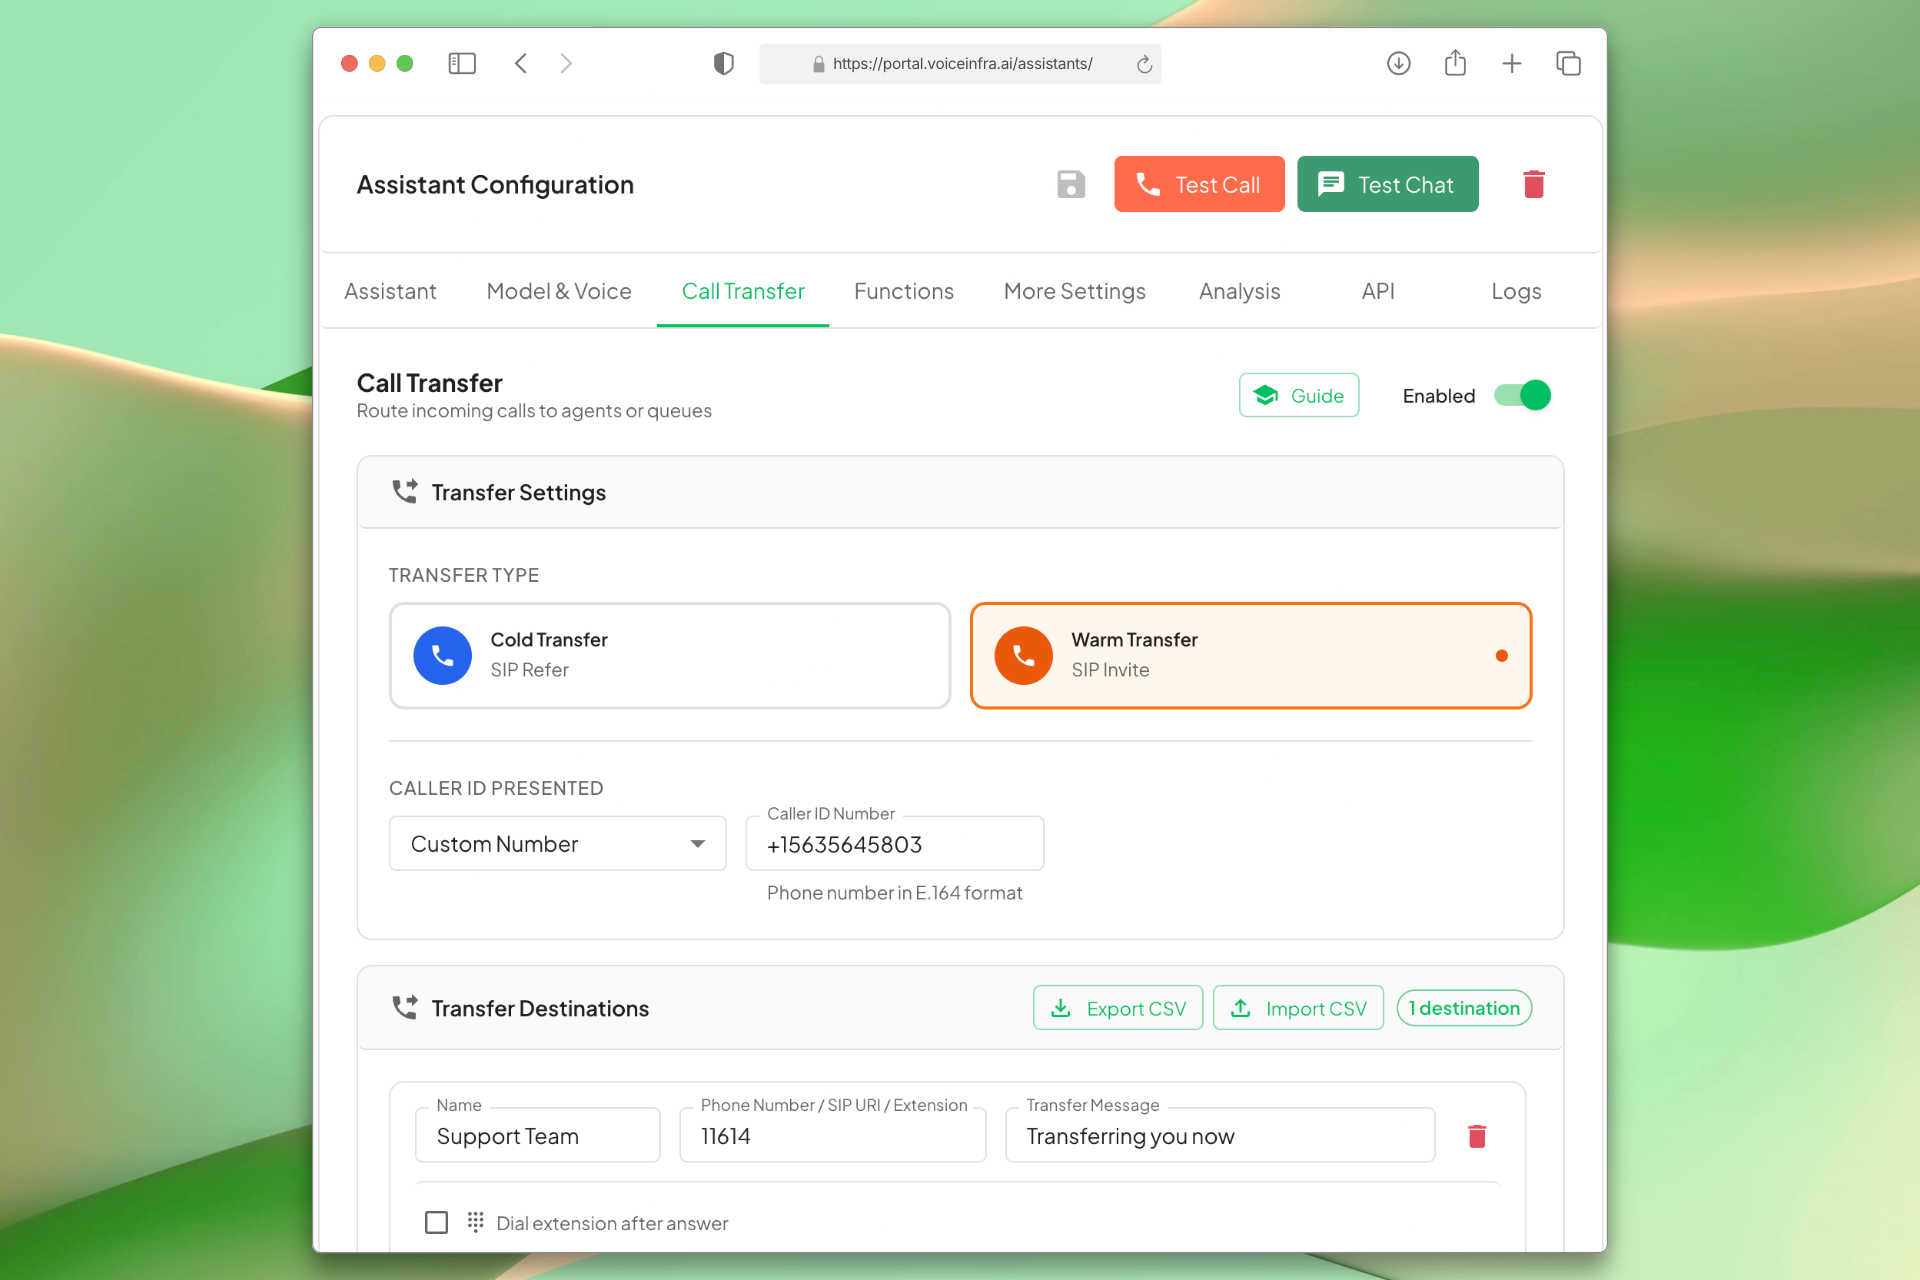Click the Assistant Configuration heading

pos(495,184)
